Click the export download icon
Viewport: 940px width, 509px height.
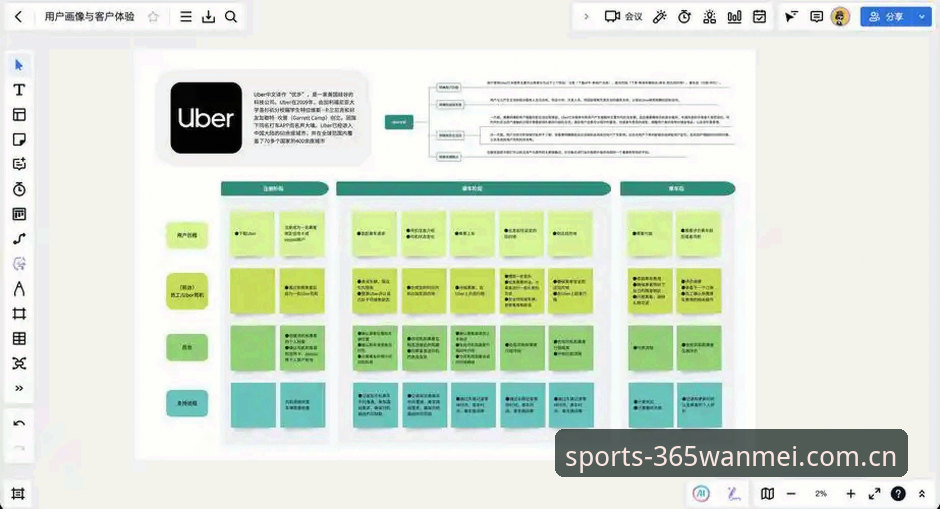pyautogui.click(x=208, y=17)
